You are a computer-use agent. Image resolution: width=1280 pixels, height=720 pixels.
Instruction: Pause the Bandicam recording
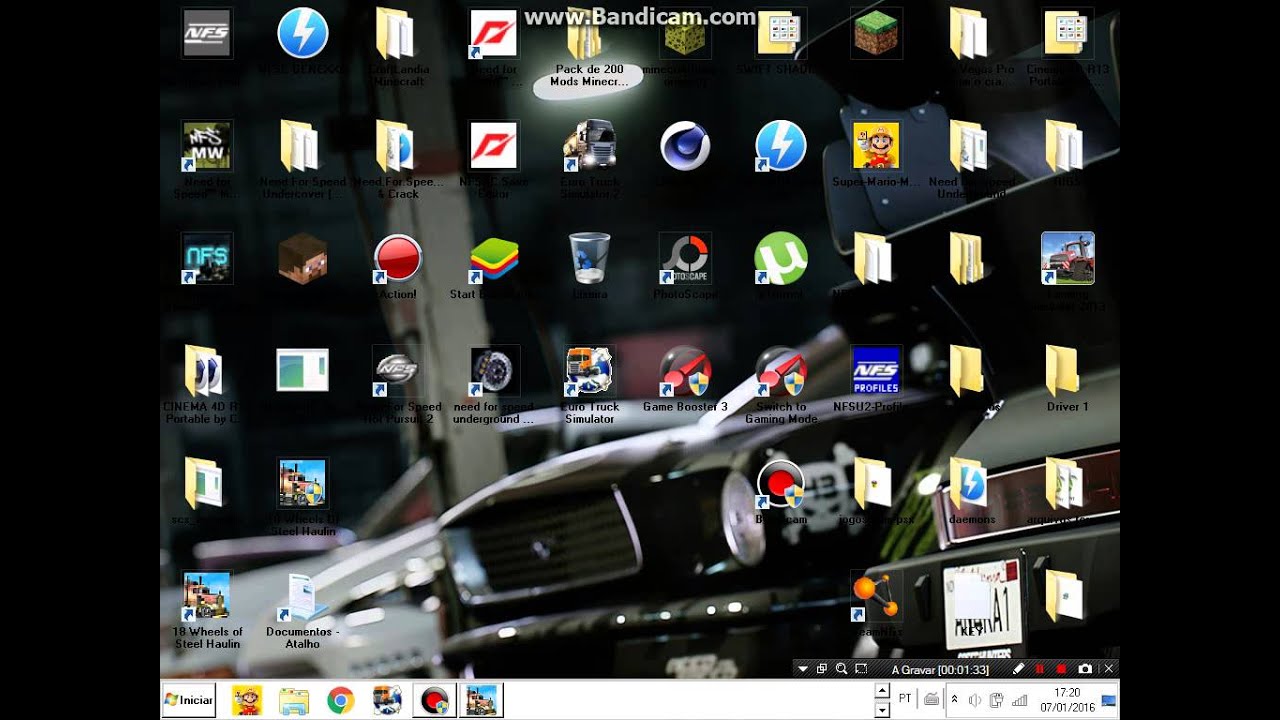pyautogui.click(x=1040, y=669)
